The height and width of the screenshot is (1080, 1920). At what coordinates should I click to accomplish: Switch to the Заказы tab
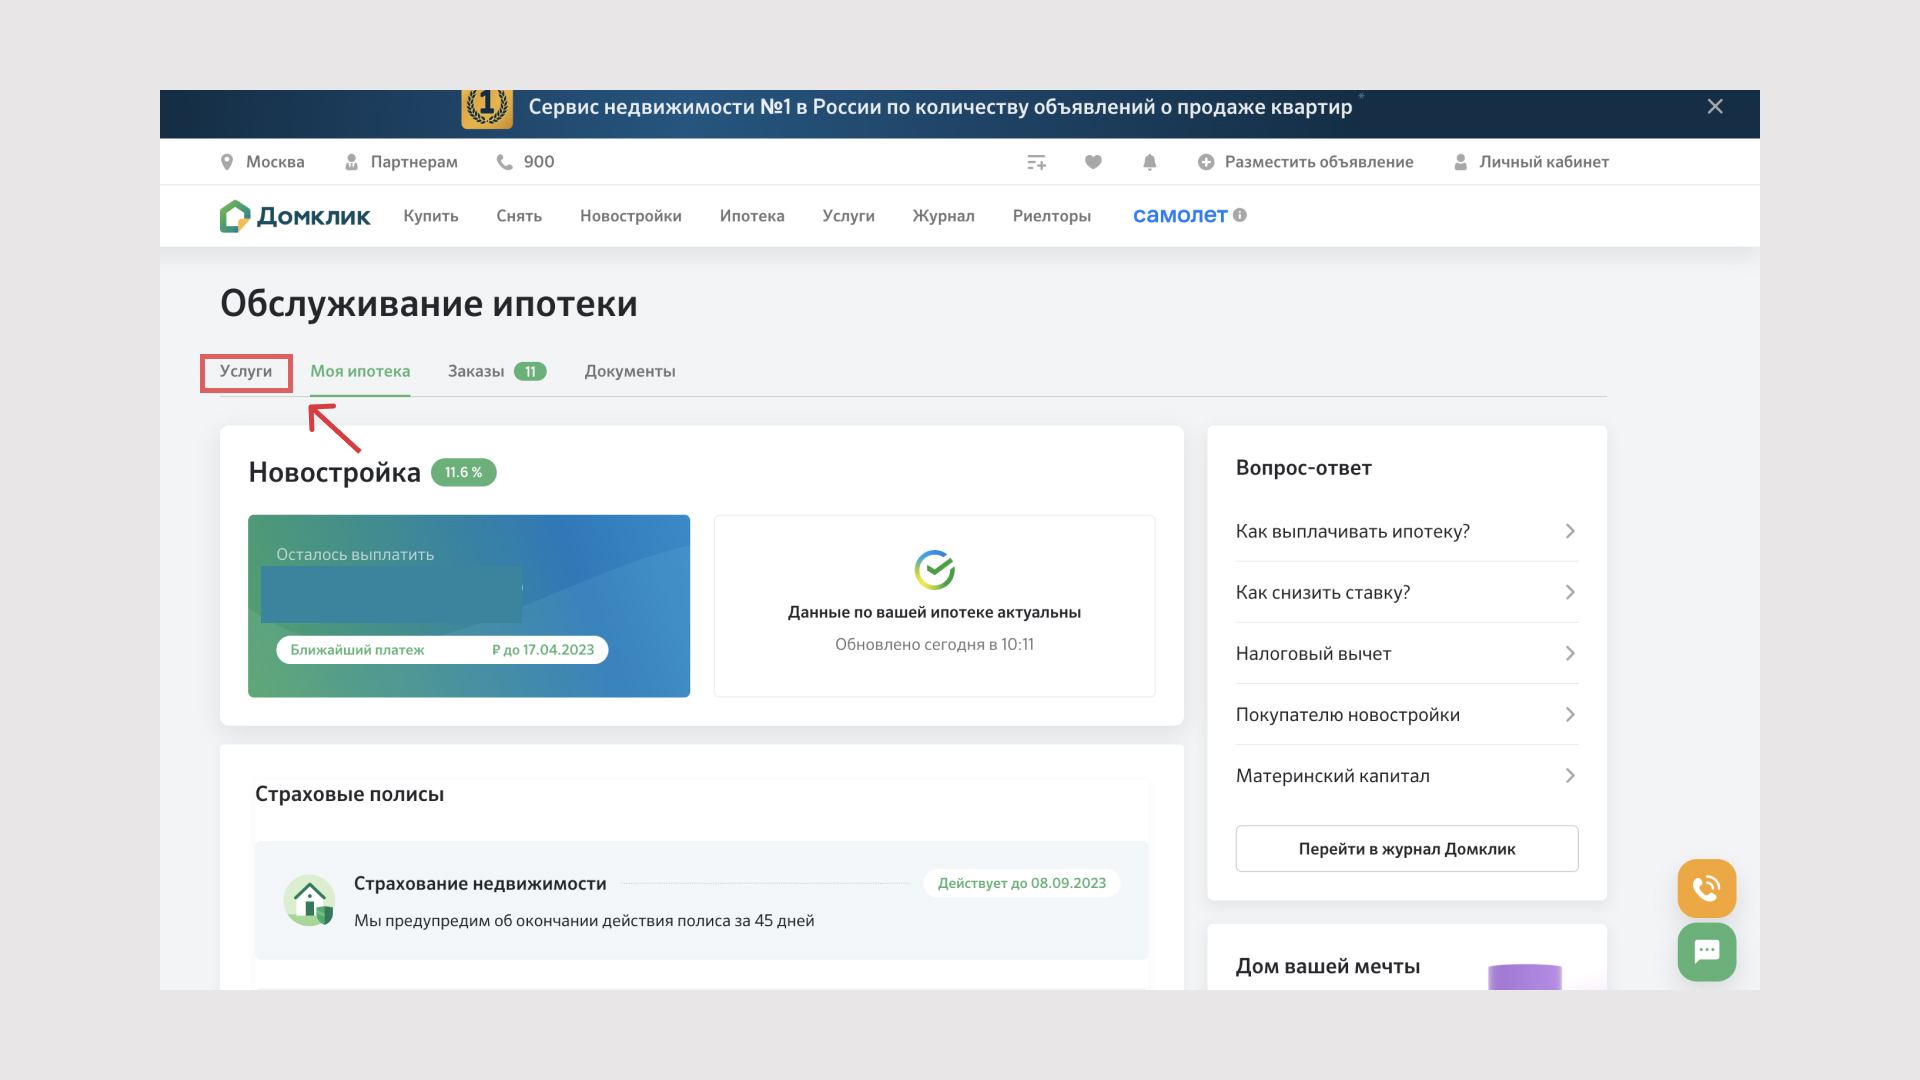point(476,371)
